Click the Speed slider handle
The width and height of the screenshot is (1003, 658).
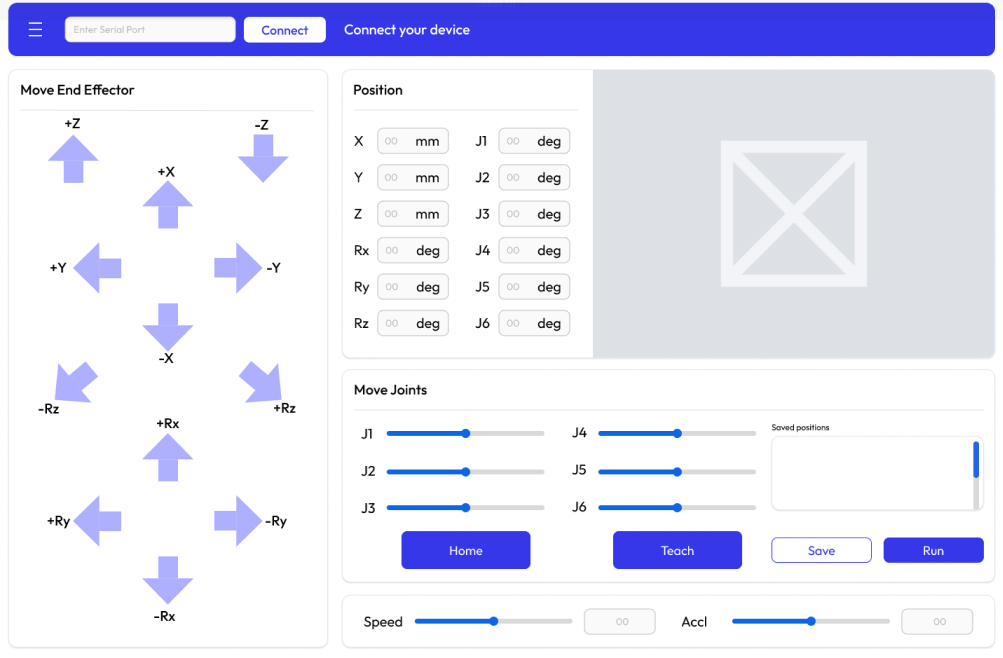(x=494, y=621)
